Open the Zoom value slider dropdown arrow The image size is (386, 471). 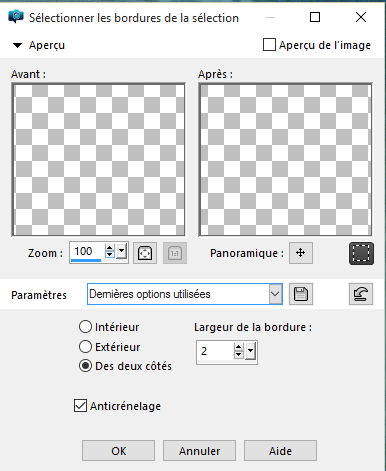click(x=122, y=251)
